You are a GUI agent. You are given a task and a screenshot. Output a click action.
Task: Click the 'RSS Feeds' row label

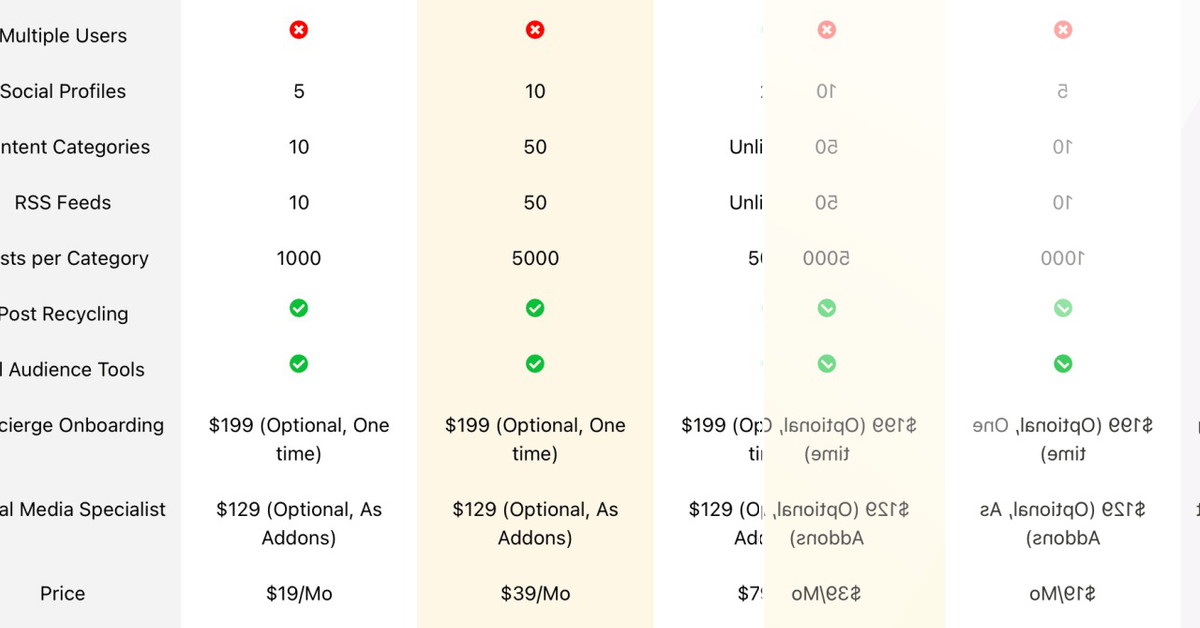tap(63, 203)
